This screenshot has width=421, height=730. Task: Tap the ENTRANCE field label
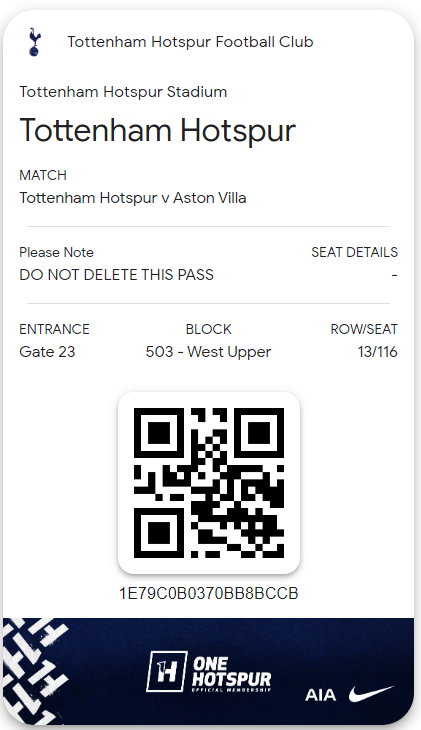(54, 329)
